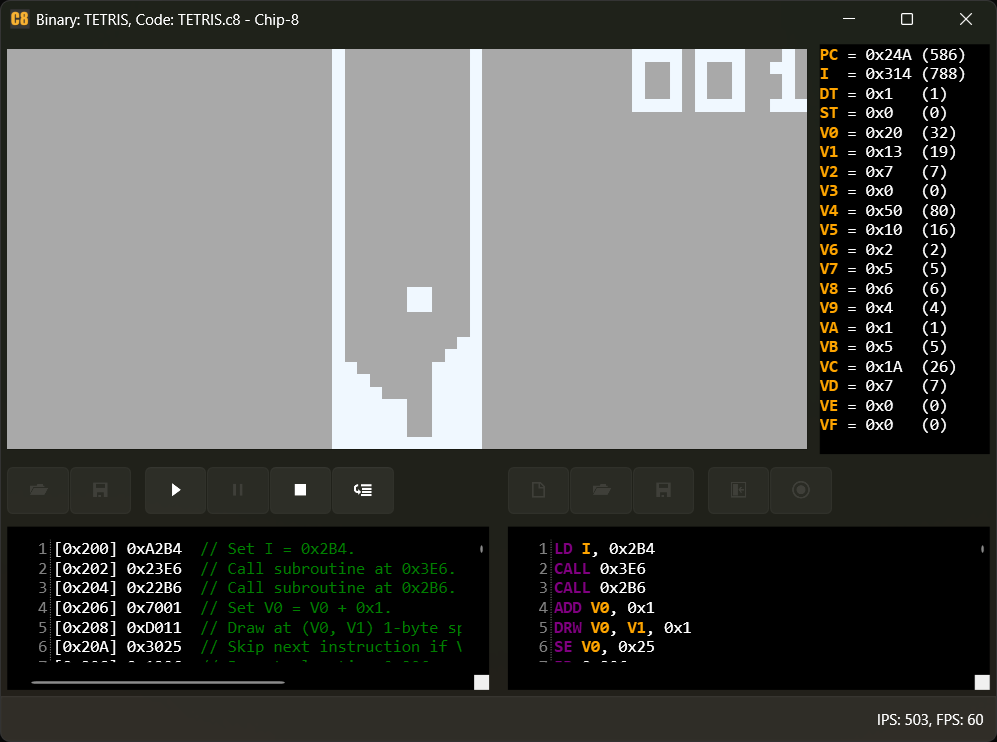The height and width of the screenshot is (742, 997).
Task: Click the C8 application icon in title bar
Action: [20, 19]
